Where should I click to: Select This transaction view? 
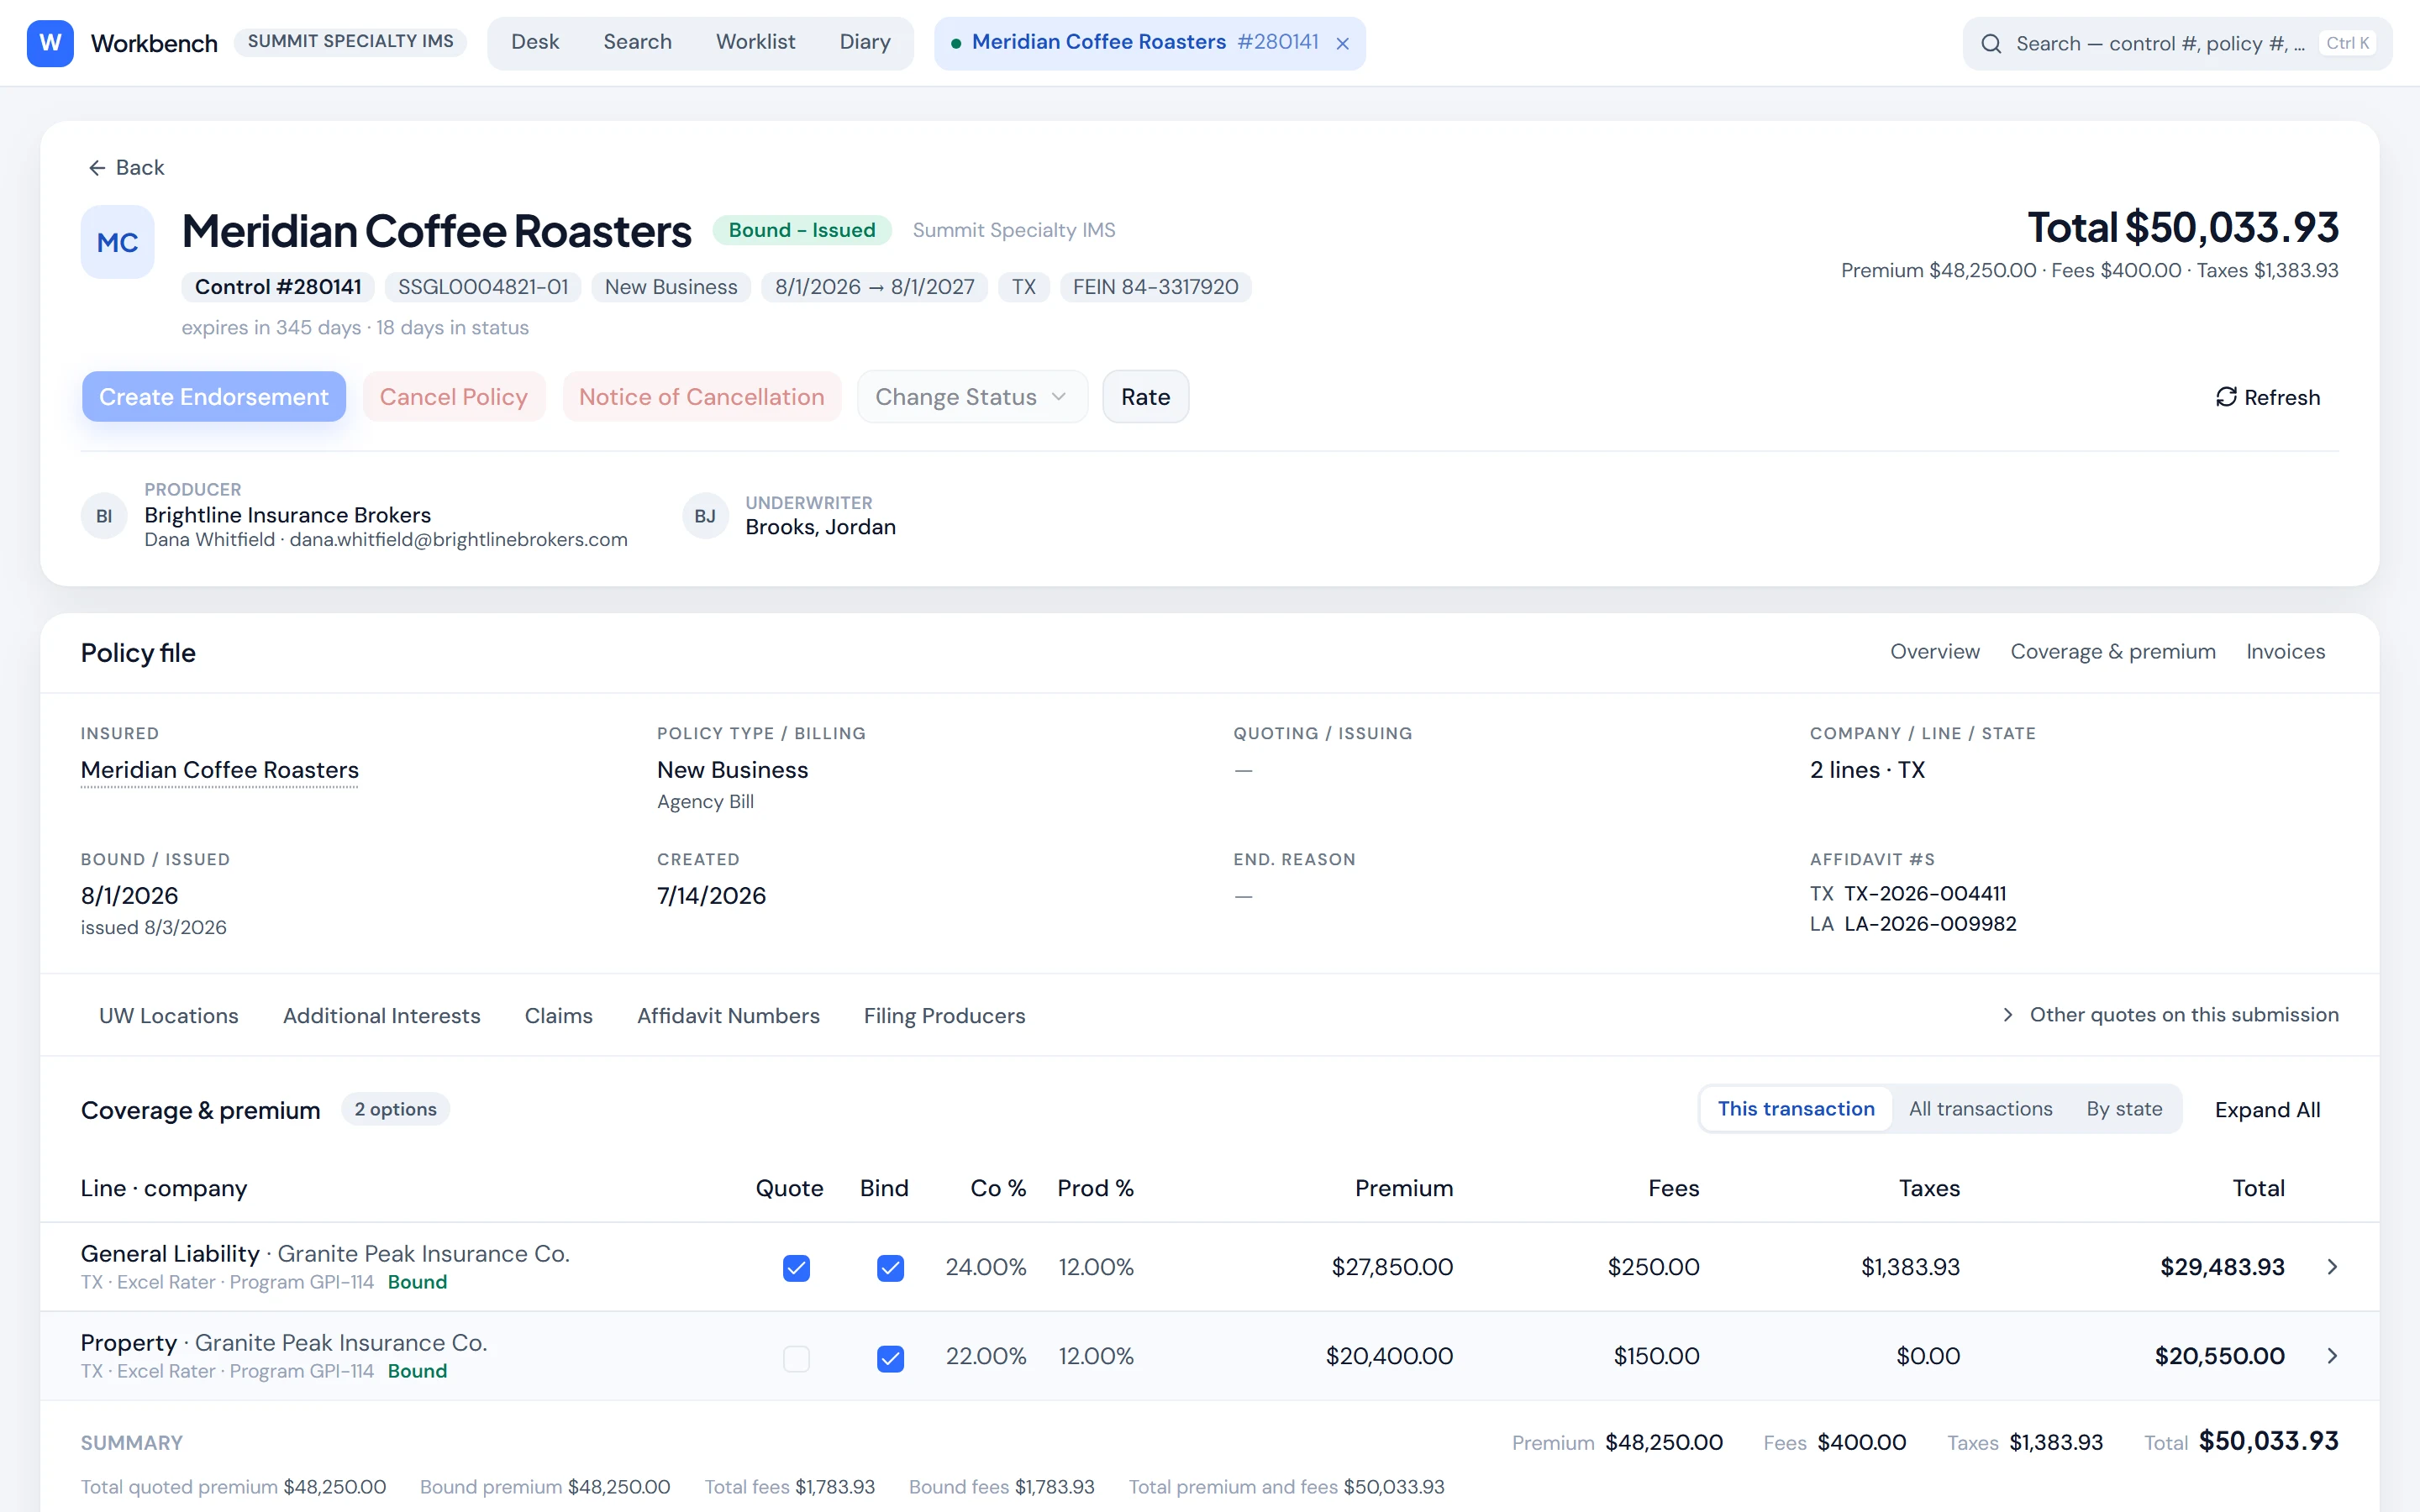[x=1796, y=1109]
